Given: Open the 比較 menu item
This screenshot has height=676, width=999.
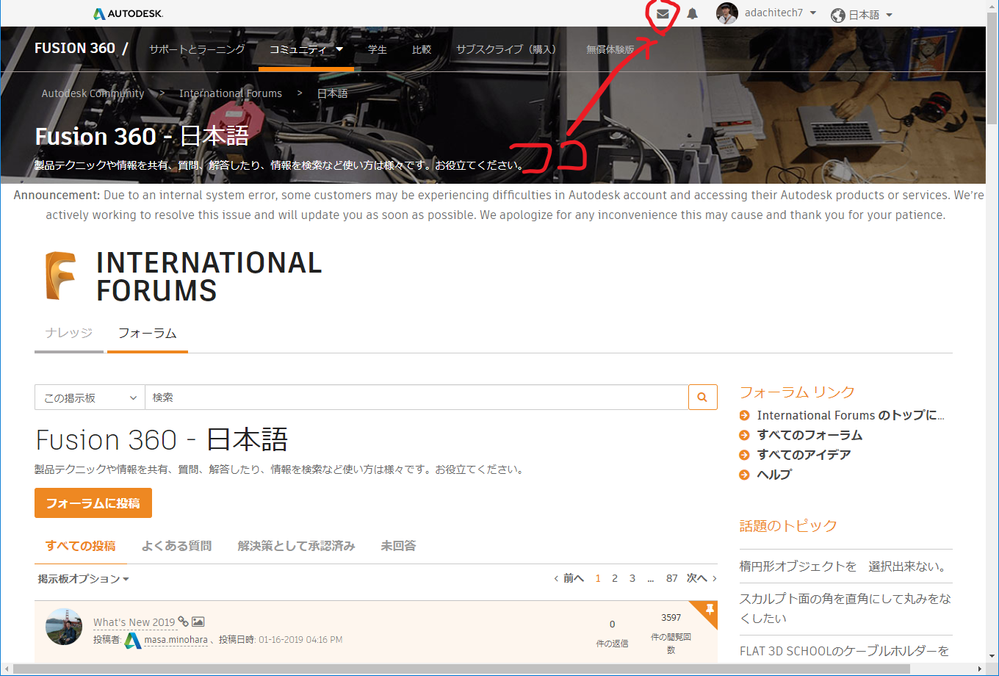Looking at the screenshot, I should [421, 49].
